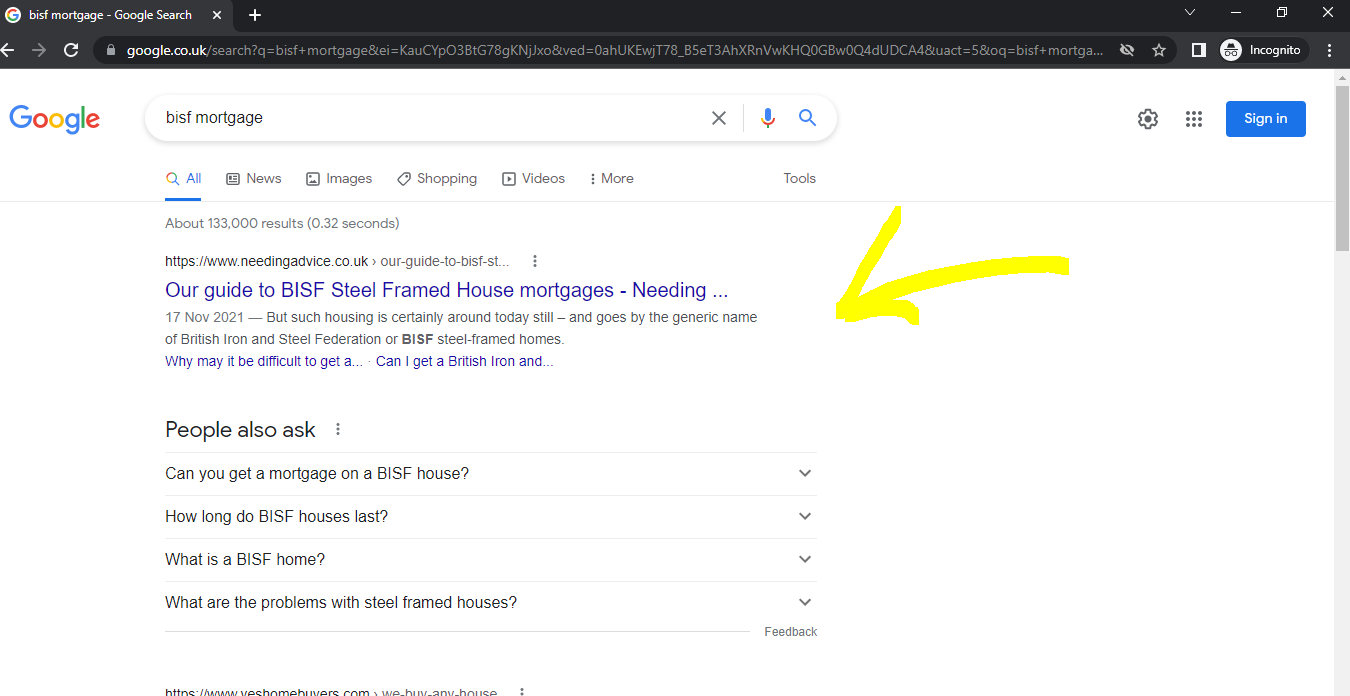The height and width of the screenshot is (696, 1350).
Task: Expand "What is a BISF home?" question
Action: point(489,559)
